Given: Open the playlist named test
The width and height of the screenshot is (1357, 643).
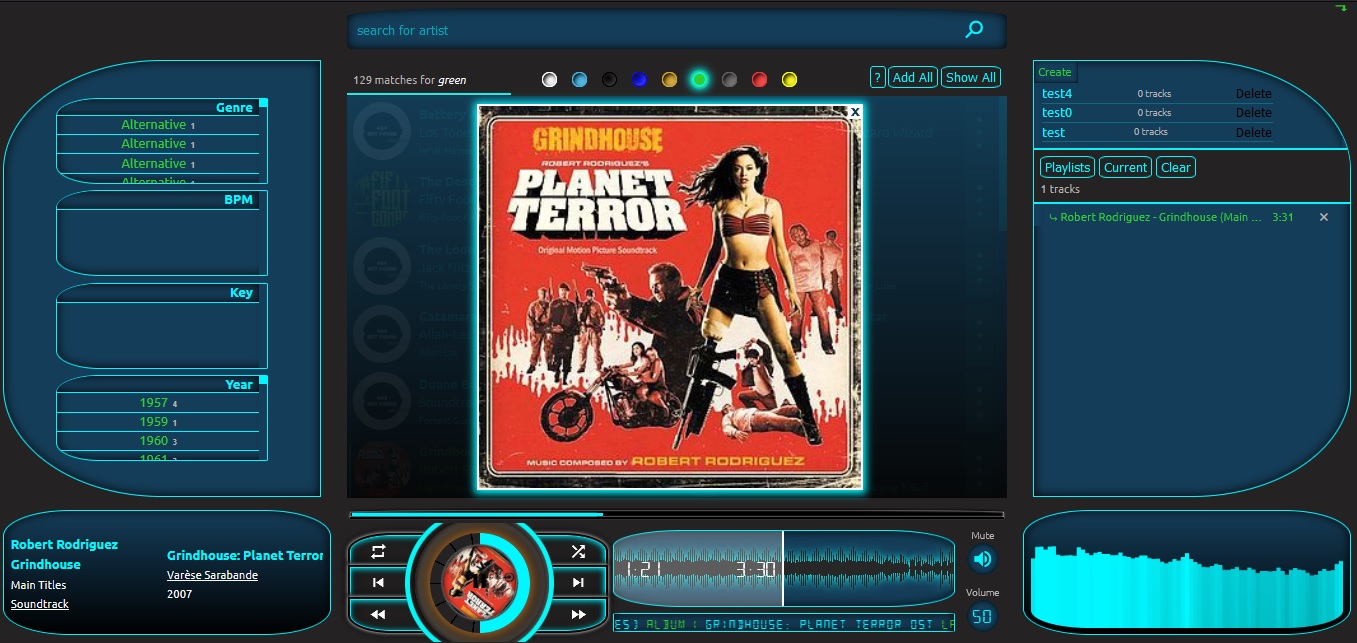Looking at the screenshot, I should (1053, 132).
